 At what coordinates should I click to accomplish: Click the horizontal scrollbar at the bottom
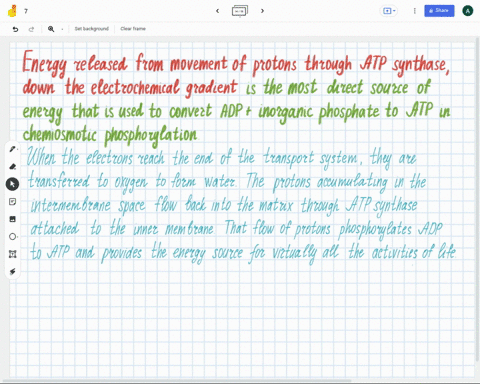[x=177, y=381]
